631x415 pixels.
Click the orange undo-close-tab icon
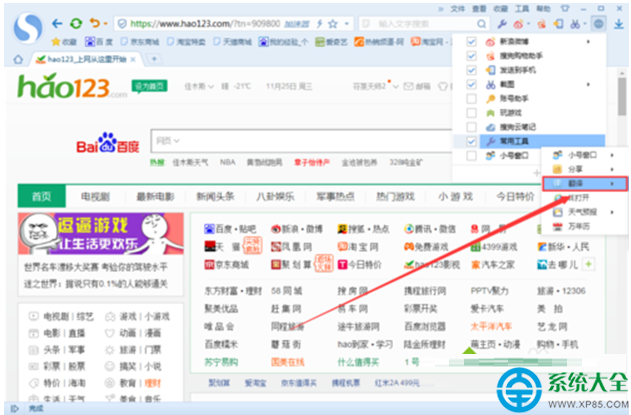(x=94, y=22)
